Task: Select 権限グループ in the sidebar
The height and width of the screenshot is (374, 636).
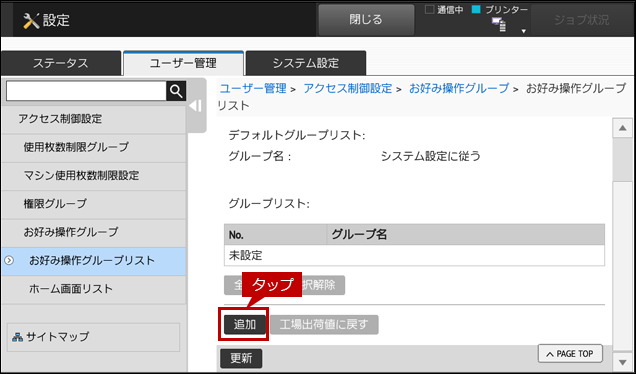Action: click(x=93, y=204)
